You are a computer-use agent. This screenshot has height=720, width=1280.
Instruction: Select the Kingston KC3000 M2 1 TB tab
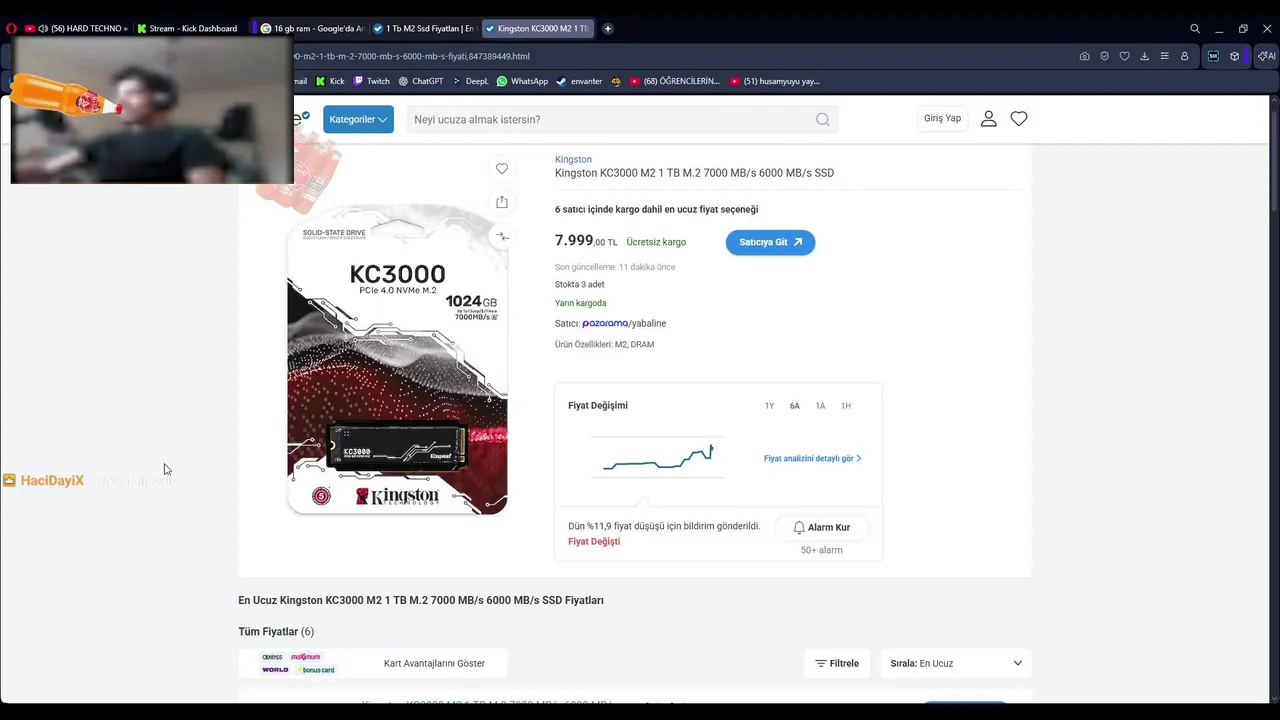[x=537, y=29]
